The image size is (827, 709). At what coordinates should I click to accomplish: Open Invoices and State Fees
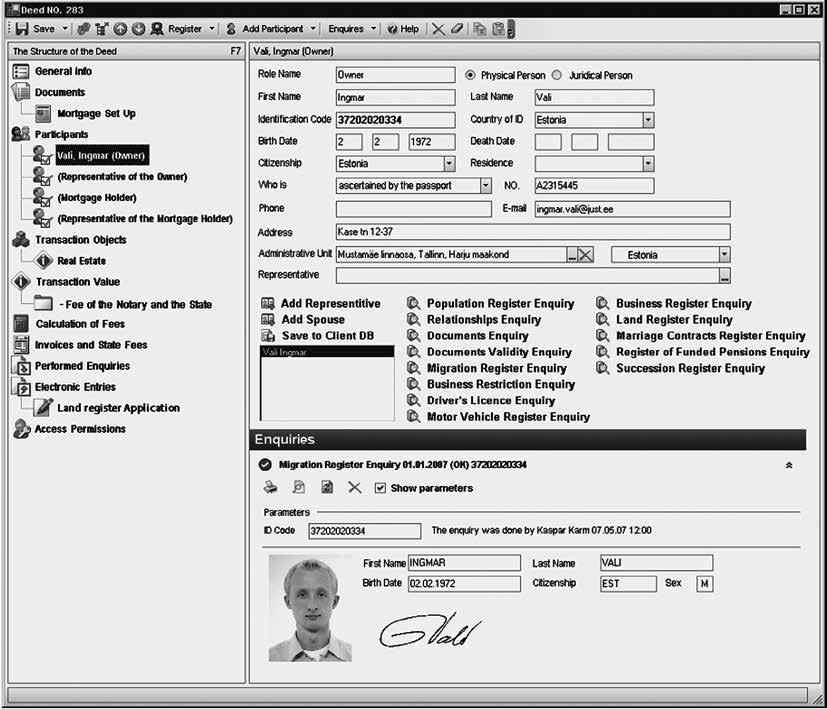click(x=91, y=345)
